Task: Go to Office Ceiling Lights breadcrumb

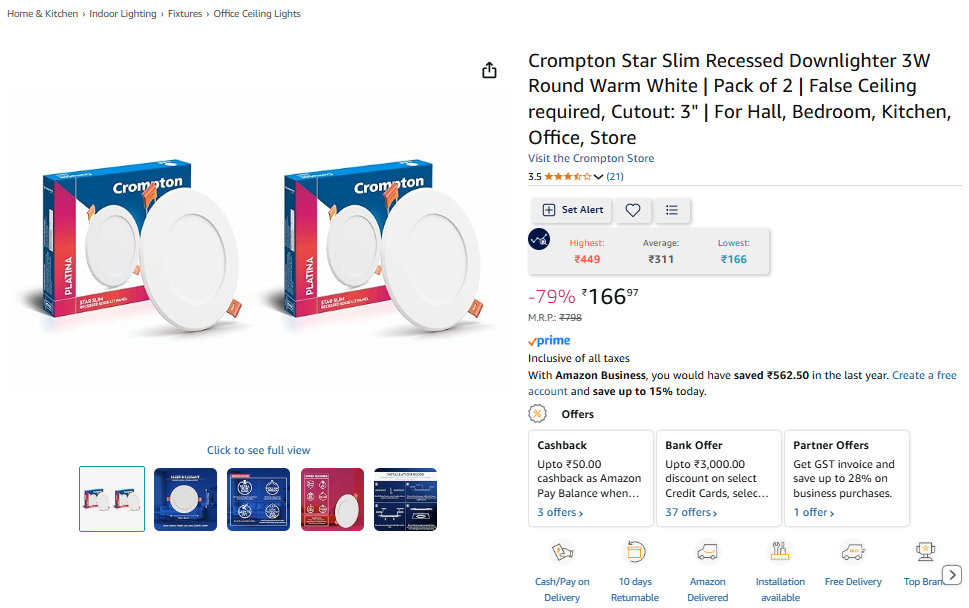Action: point(257,14)
